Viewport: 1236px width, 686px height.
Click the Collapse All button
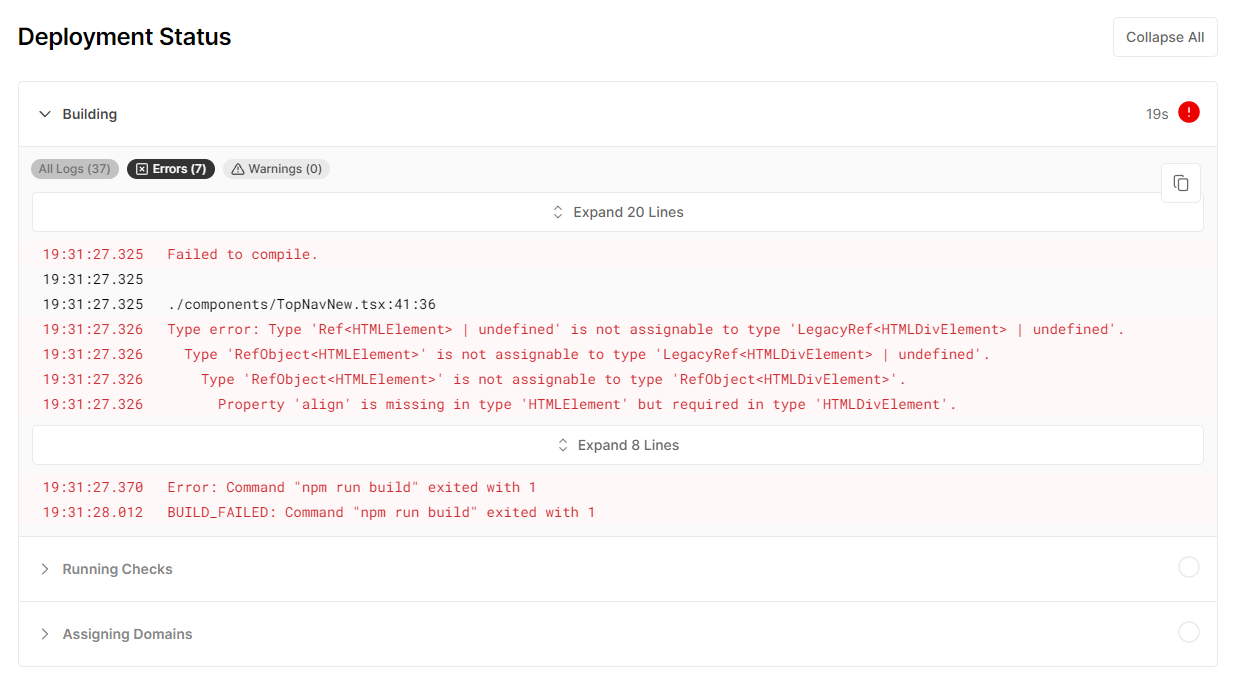pos(1165,37)
